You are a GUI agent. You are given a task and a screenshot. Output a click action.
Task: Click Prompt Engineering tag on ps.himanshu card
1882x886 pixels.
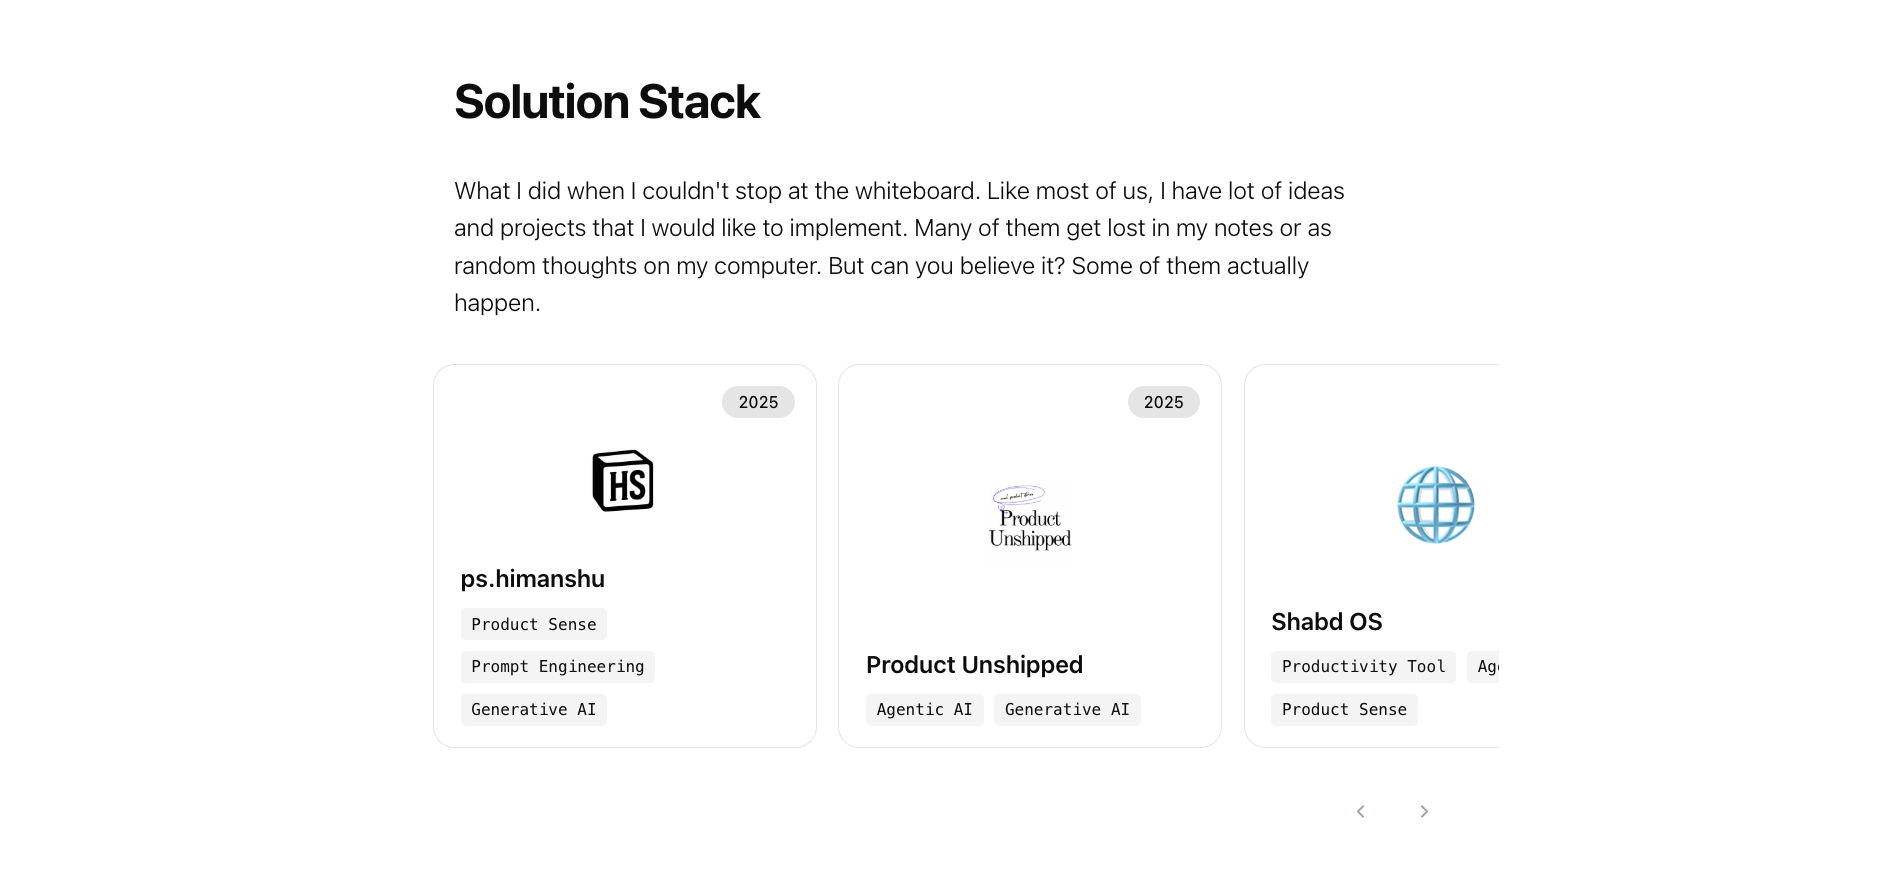(557, 667)
